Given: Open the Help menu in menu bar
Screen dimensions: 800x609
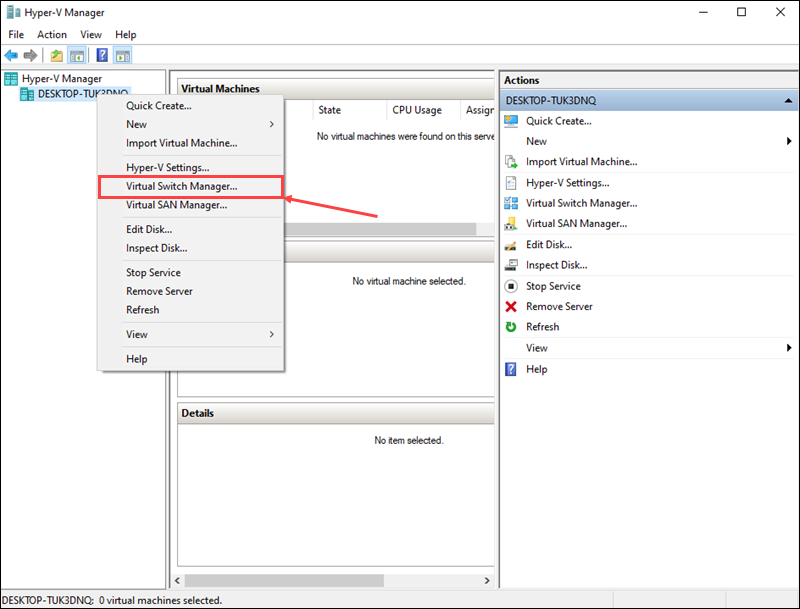Looking at the screenshot, I should (x=126, y=35).
